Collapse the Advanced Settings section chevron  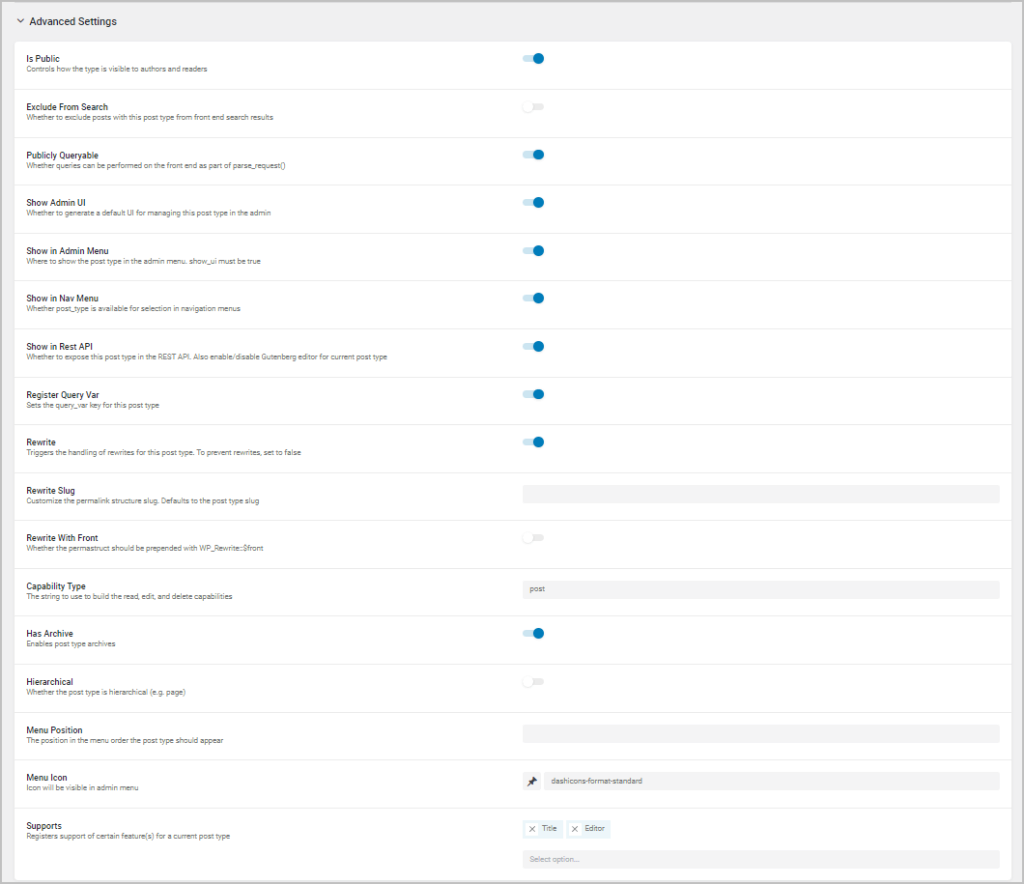(x=20, y=21)
